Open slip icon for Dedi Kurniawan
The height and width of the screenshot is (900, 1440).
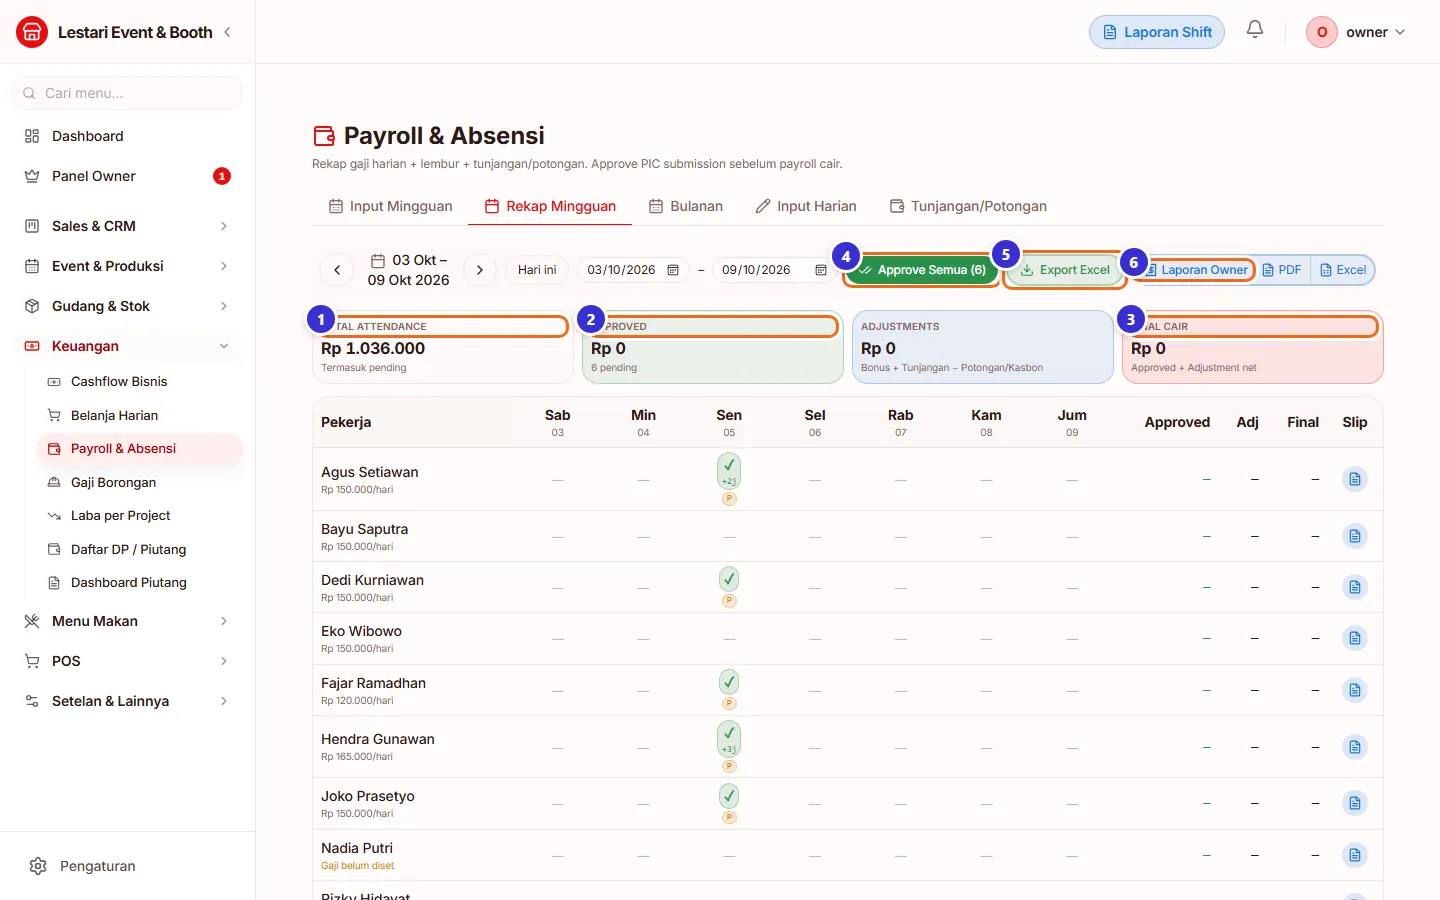1354,587
